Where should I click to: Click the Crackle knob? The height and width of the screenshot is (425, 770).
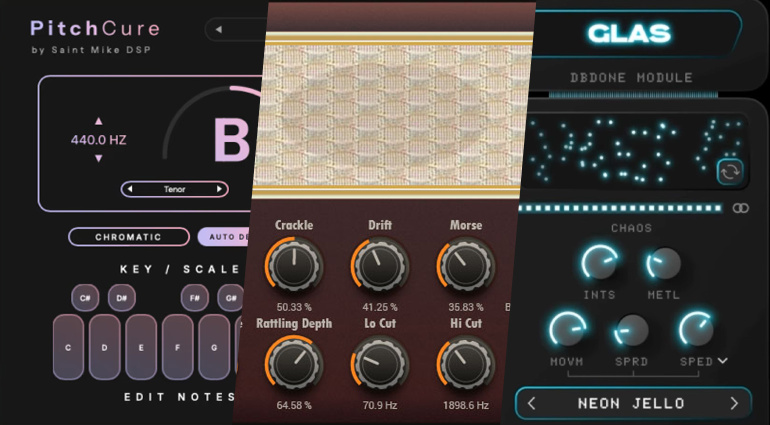294,266
